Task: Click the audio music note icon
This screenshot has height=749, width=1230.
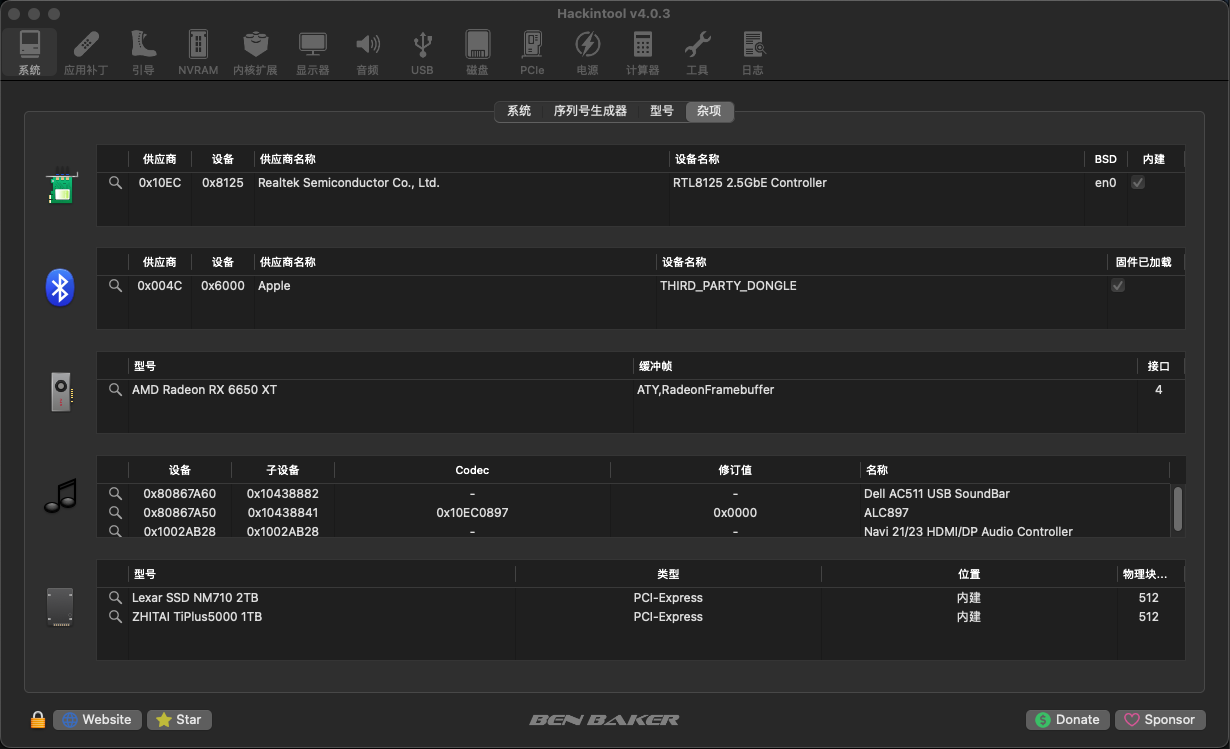Action: point(60,495)
